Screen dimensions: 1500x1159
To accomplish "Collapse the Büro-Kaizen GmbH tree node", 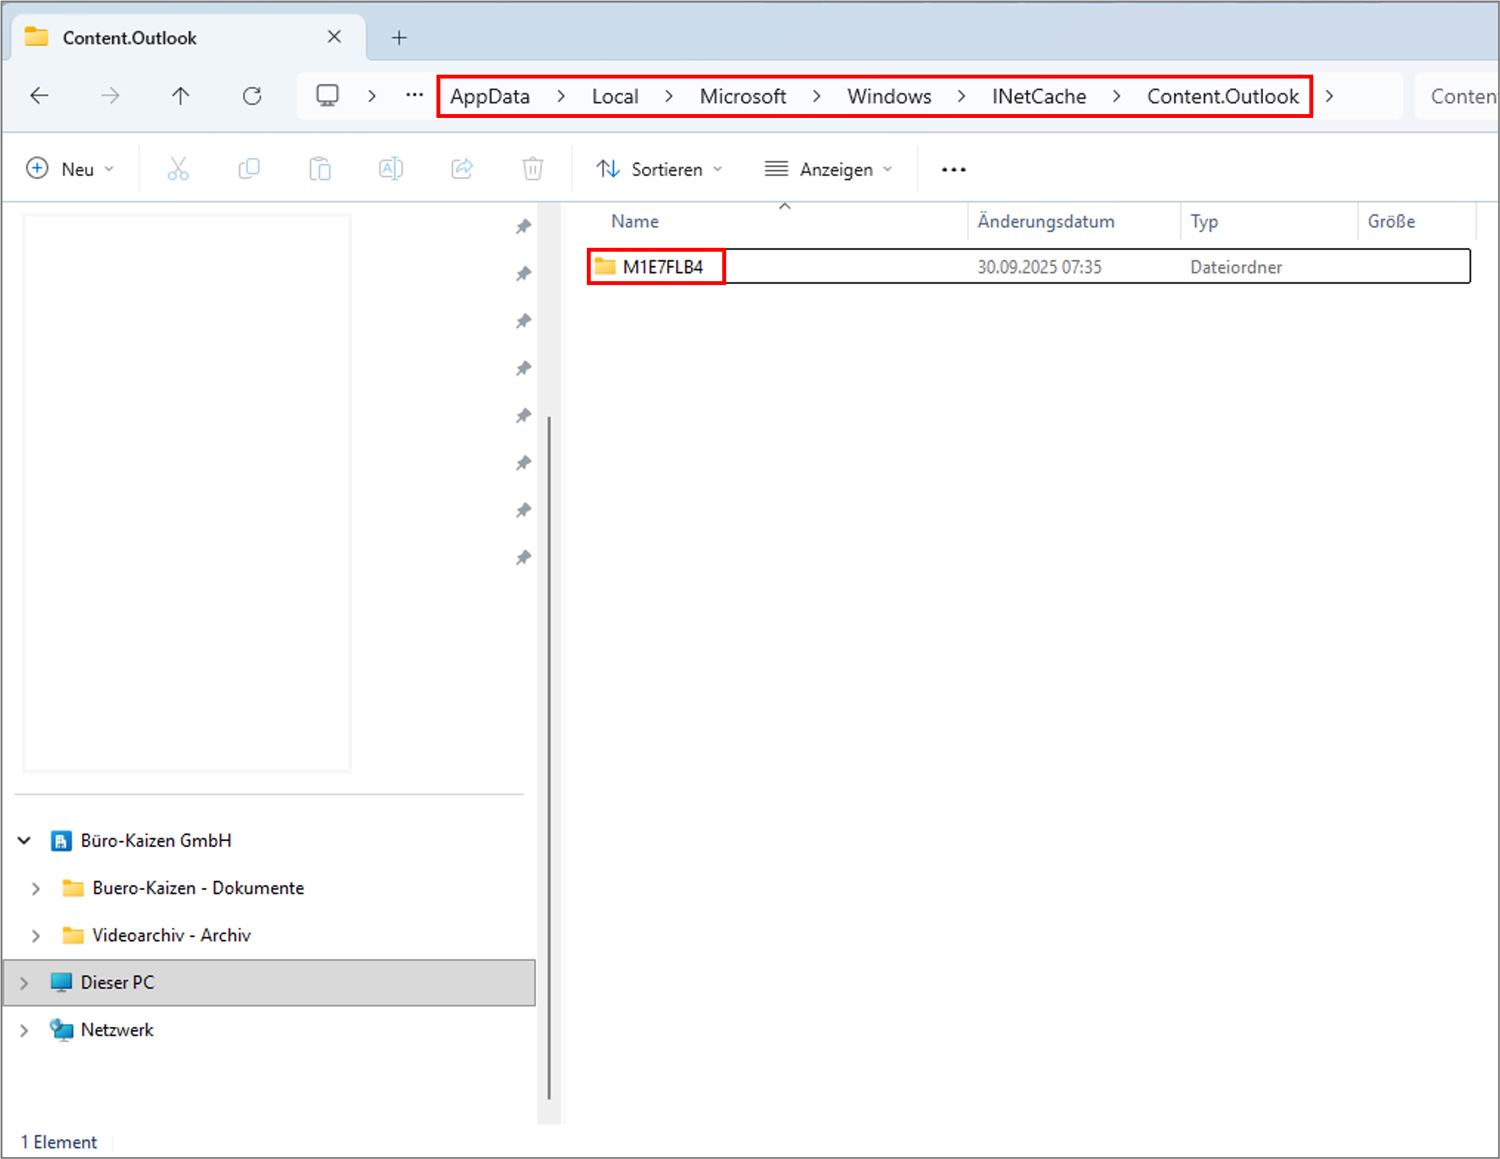I will pyautogui.click(x=24, y=841).
